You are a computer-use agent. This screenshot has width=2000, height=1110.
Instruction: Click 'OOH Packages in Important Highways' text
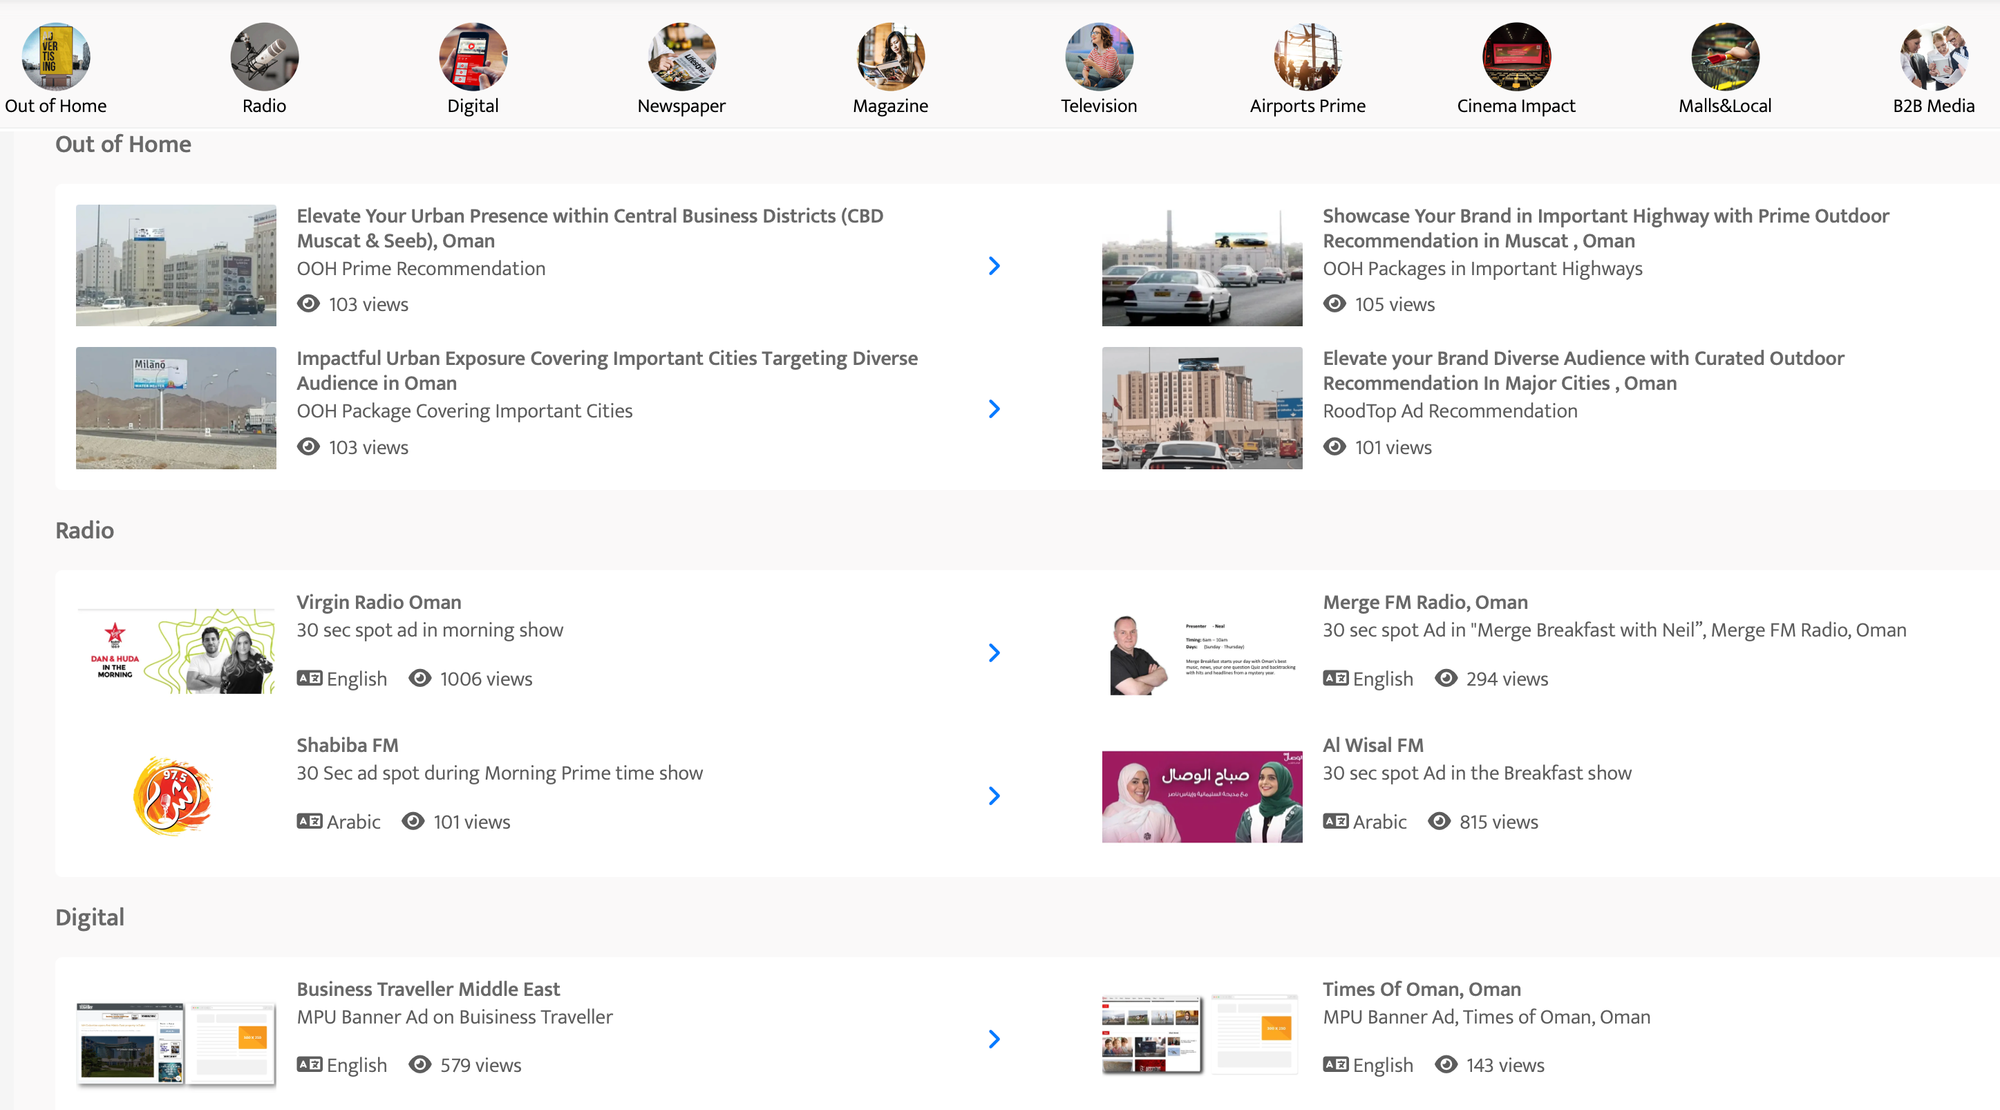point(1482,268)
